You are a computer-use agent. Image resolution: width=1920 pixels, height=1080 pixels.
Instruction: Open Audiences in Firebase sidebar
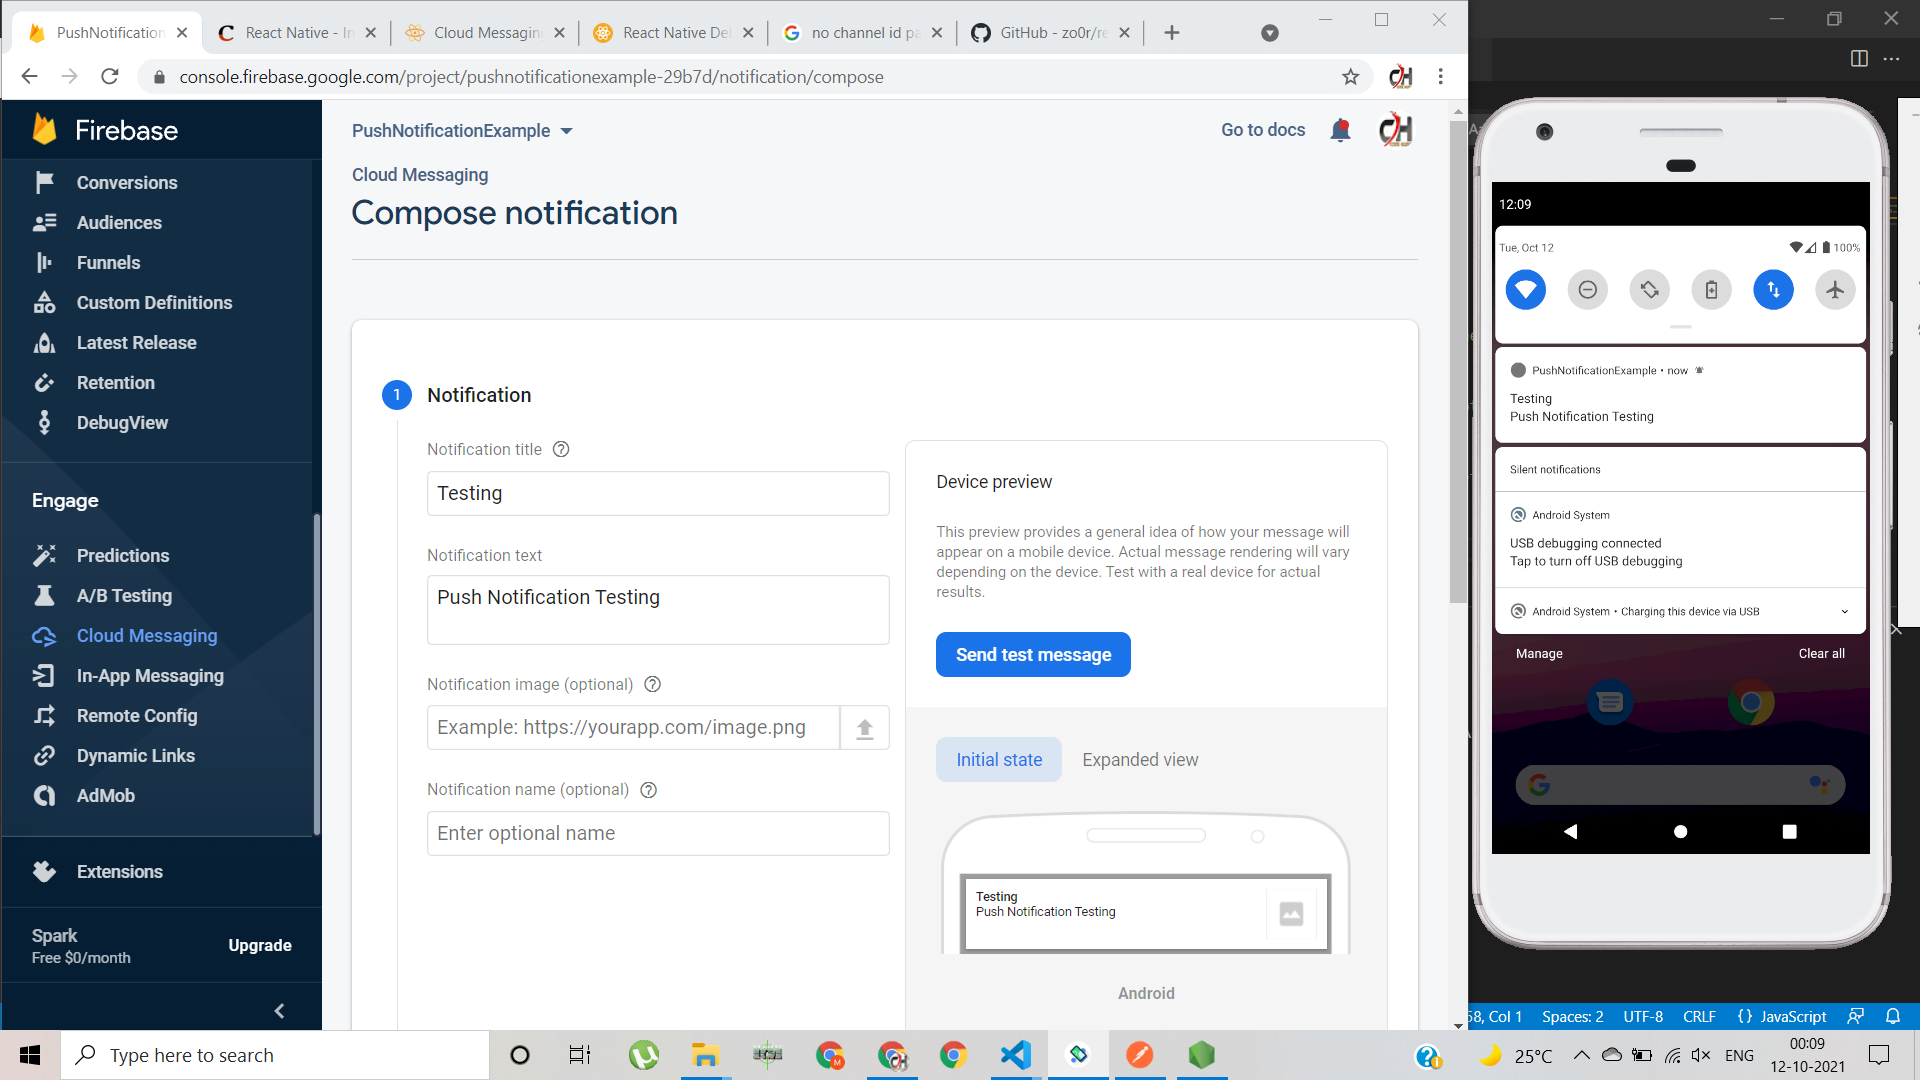(x=119, y=223)
